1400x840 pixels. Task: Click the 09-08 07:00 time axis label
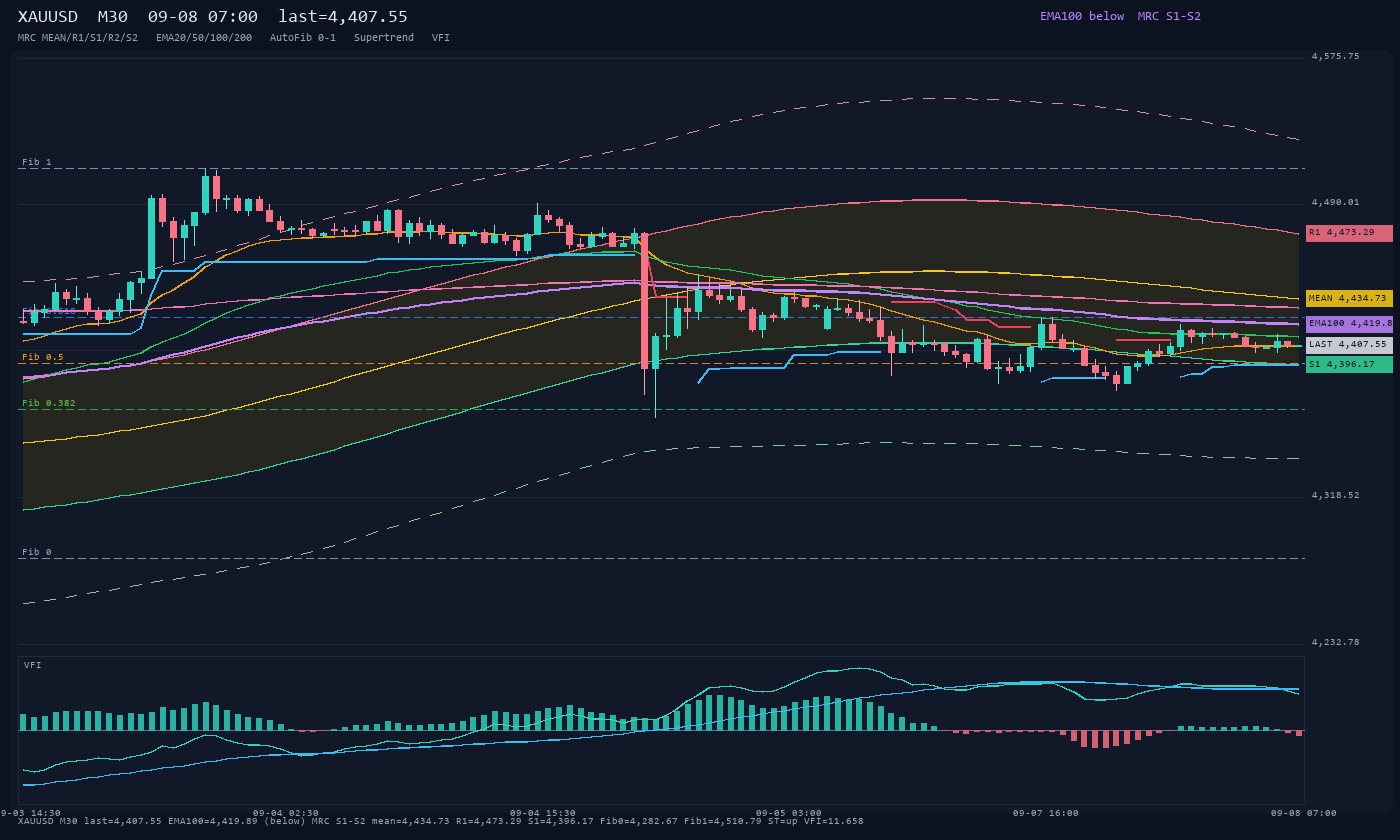[x=1304, y=813]
